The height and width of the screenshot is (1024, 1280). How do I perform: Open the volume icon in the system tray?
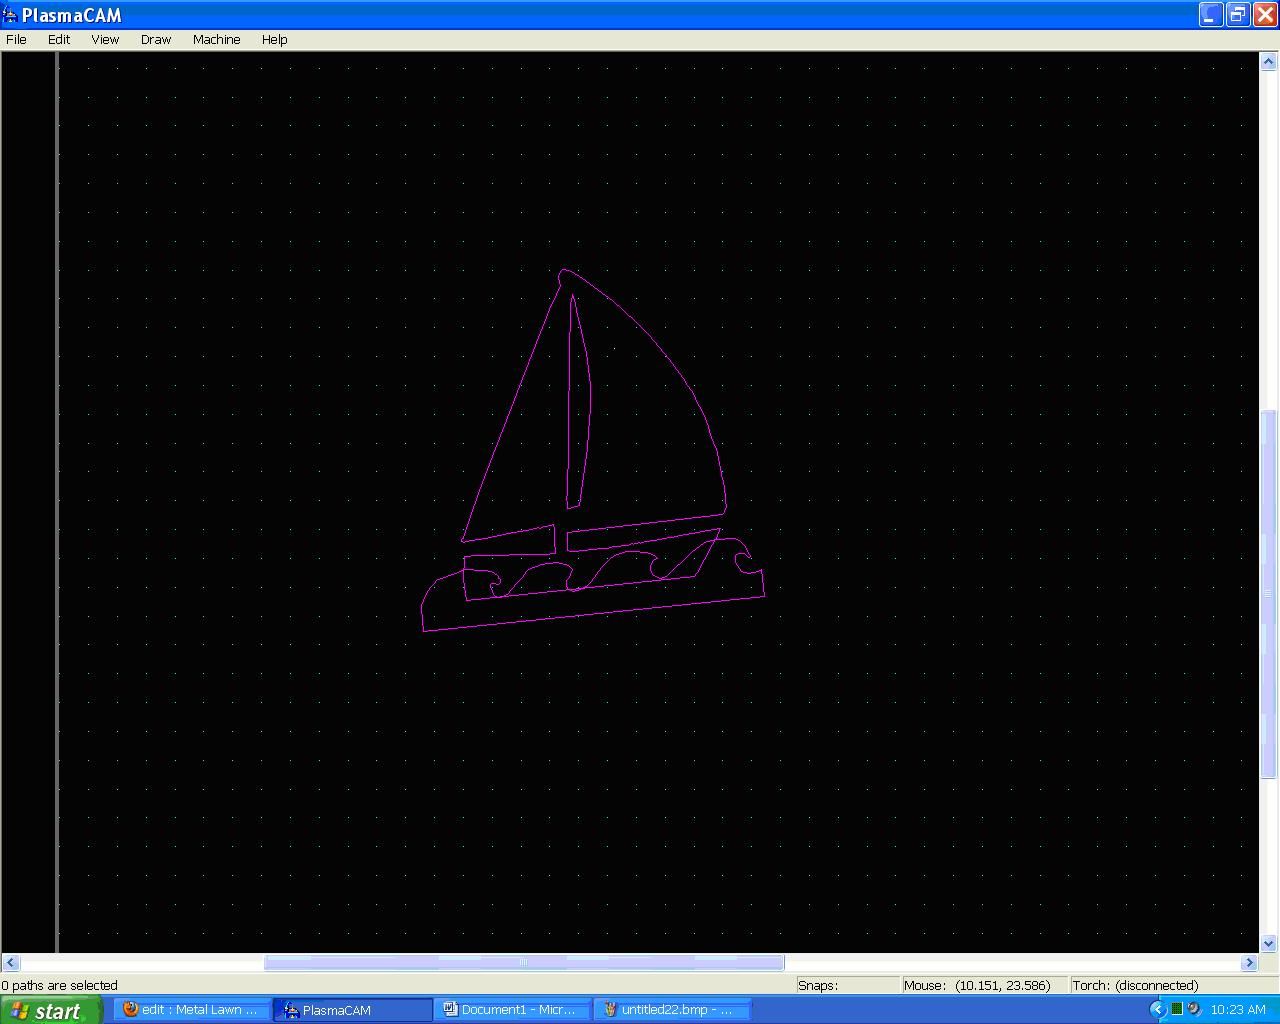click(1193, 1009)
